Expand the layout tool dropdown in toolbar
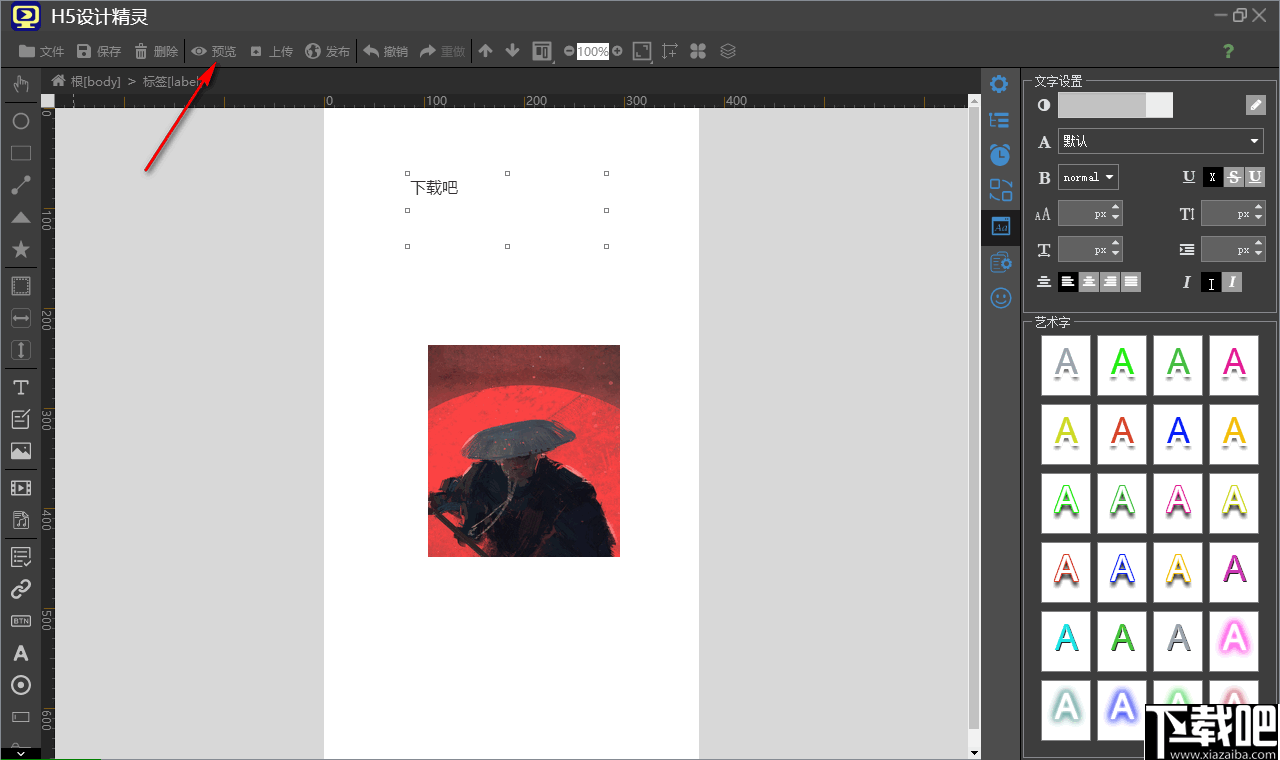The height and width of the screenshot is (760, 1280). coord(542,51)
